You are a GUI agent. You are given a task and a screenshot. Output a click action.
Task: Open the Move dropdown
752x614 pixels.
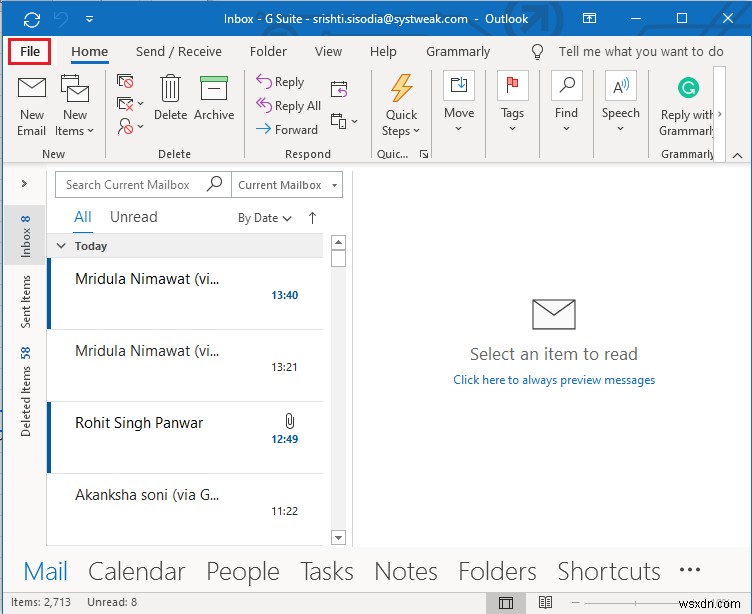pos(459,102)
